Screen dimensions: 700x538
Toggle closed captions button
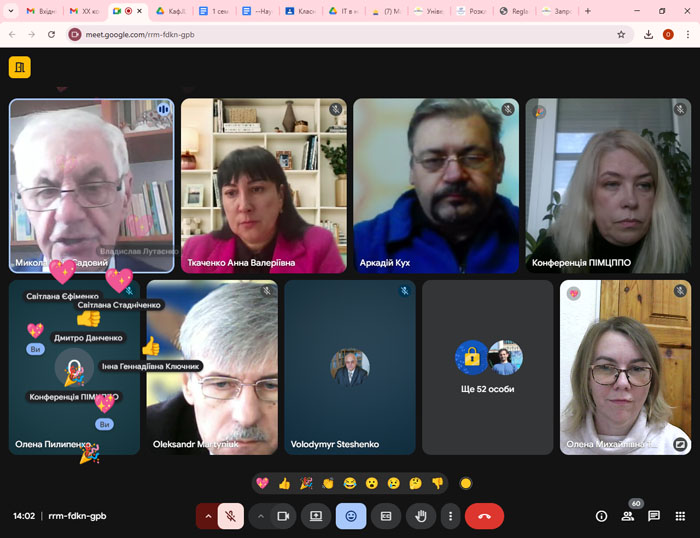coord(386,516)
